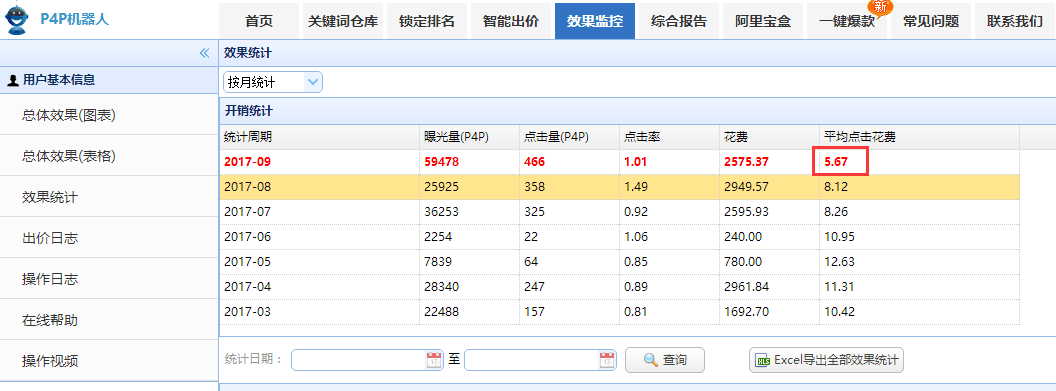
Task: Open the 一键爆款 tab
Action: coord(847,21)
